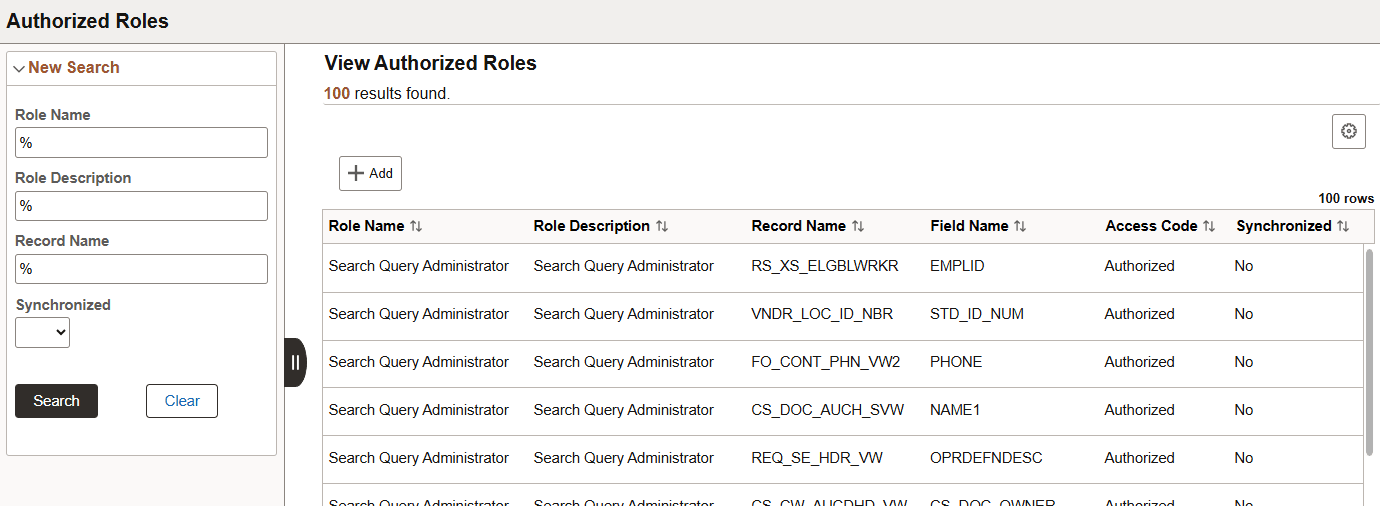Sort by Role Name column arrows
The image size is (1380, 506).
pyautogui.click(x=416, y=227)
